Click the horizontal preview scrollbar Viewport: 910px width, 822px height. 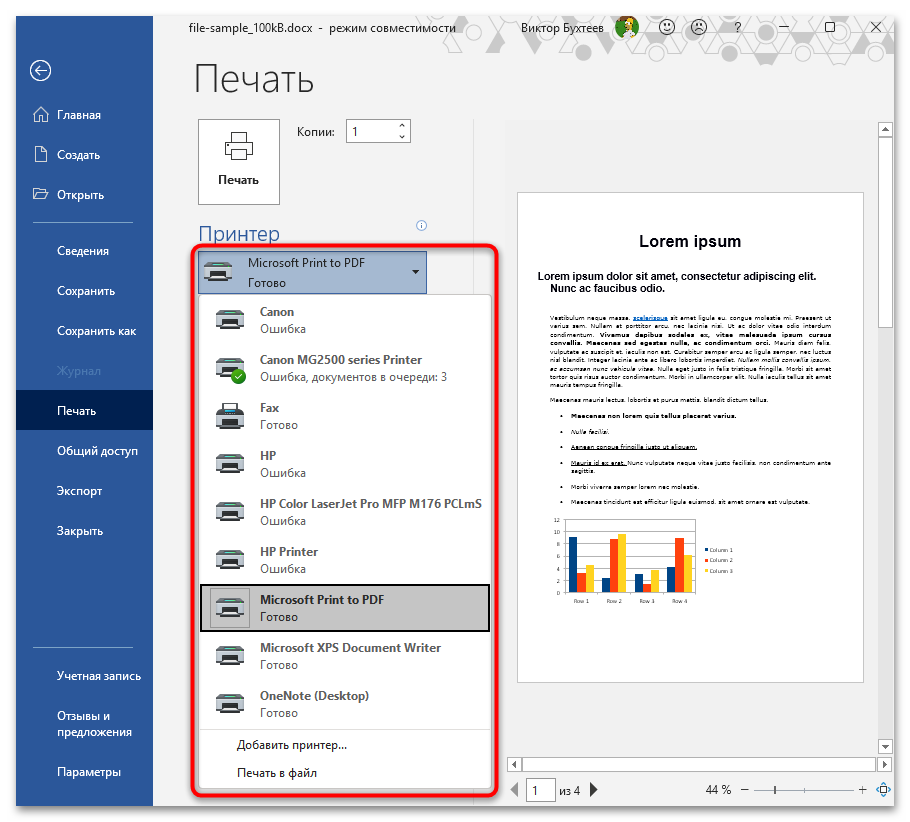(x=699, y=764)
